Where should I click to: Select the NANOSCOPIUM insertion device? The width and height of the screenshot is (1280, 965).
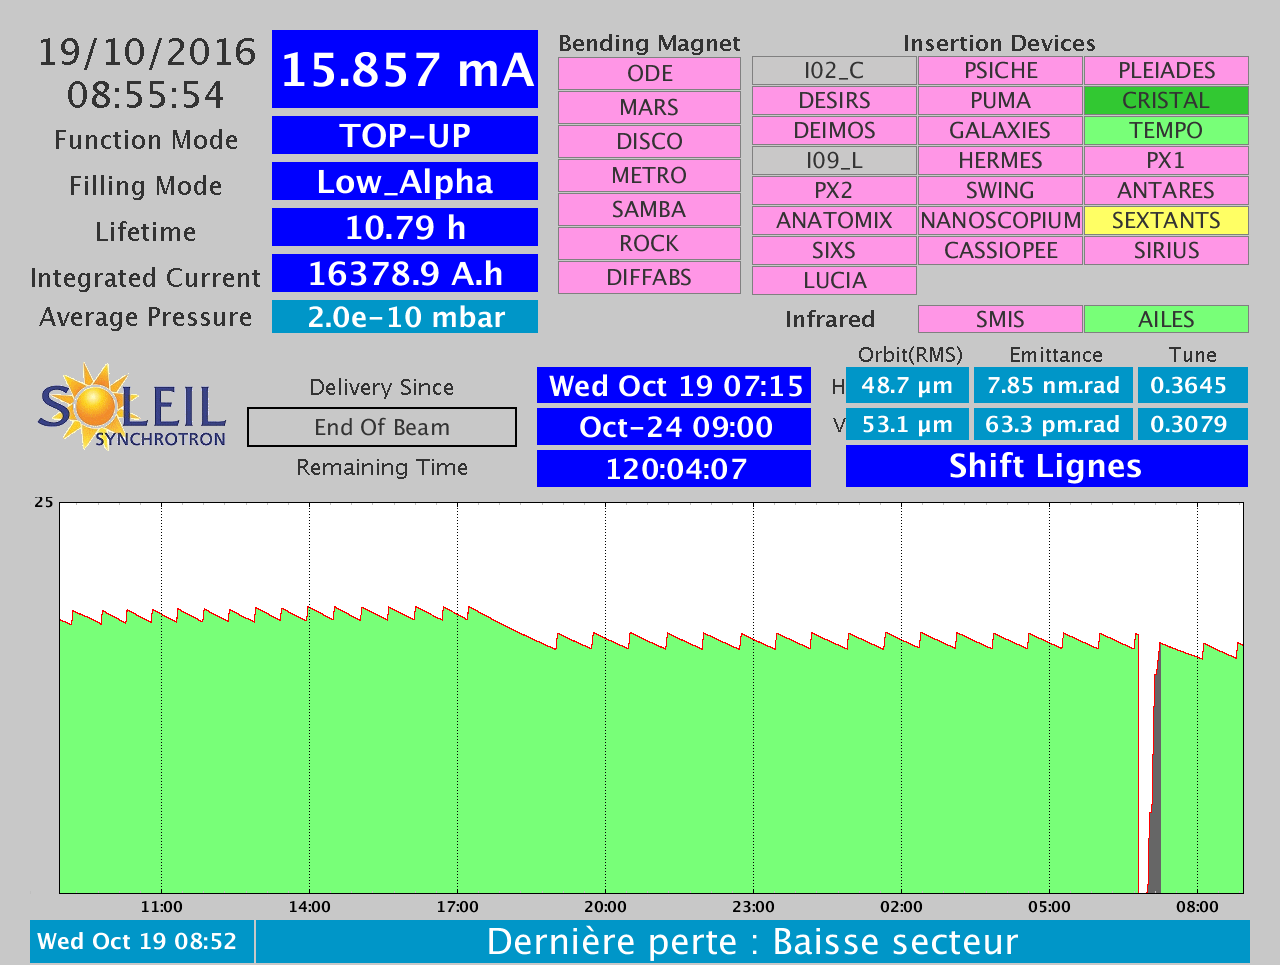[x=1000, y=220]
